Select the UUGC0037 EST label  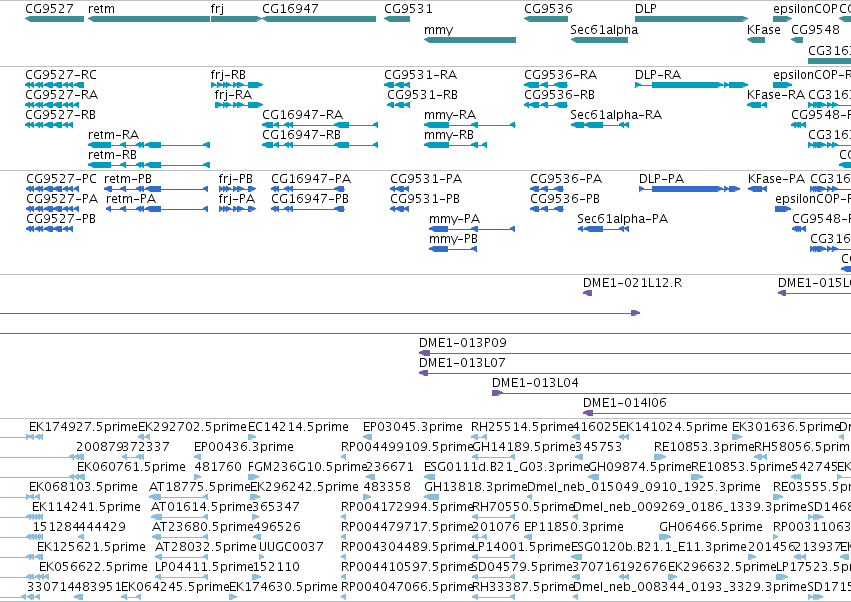coord(291,547)
